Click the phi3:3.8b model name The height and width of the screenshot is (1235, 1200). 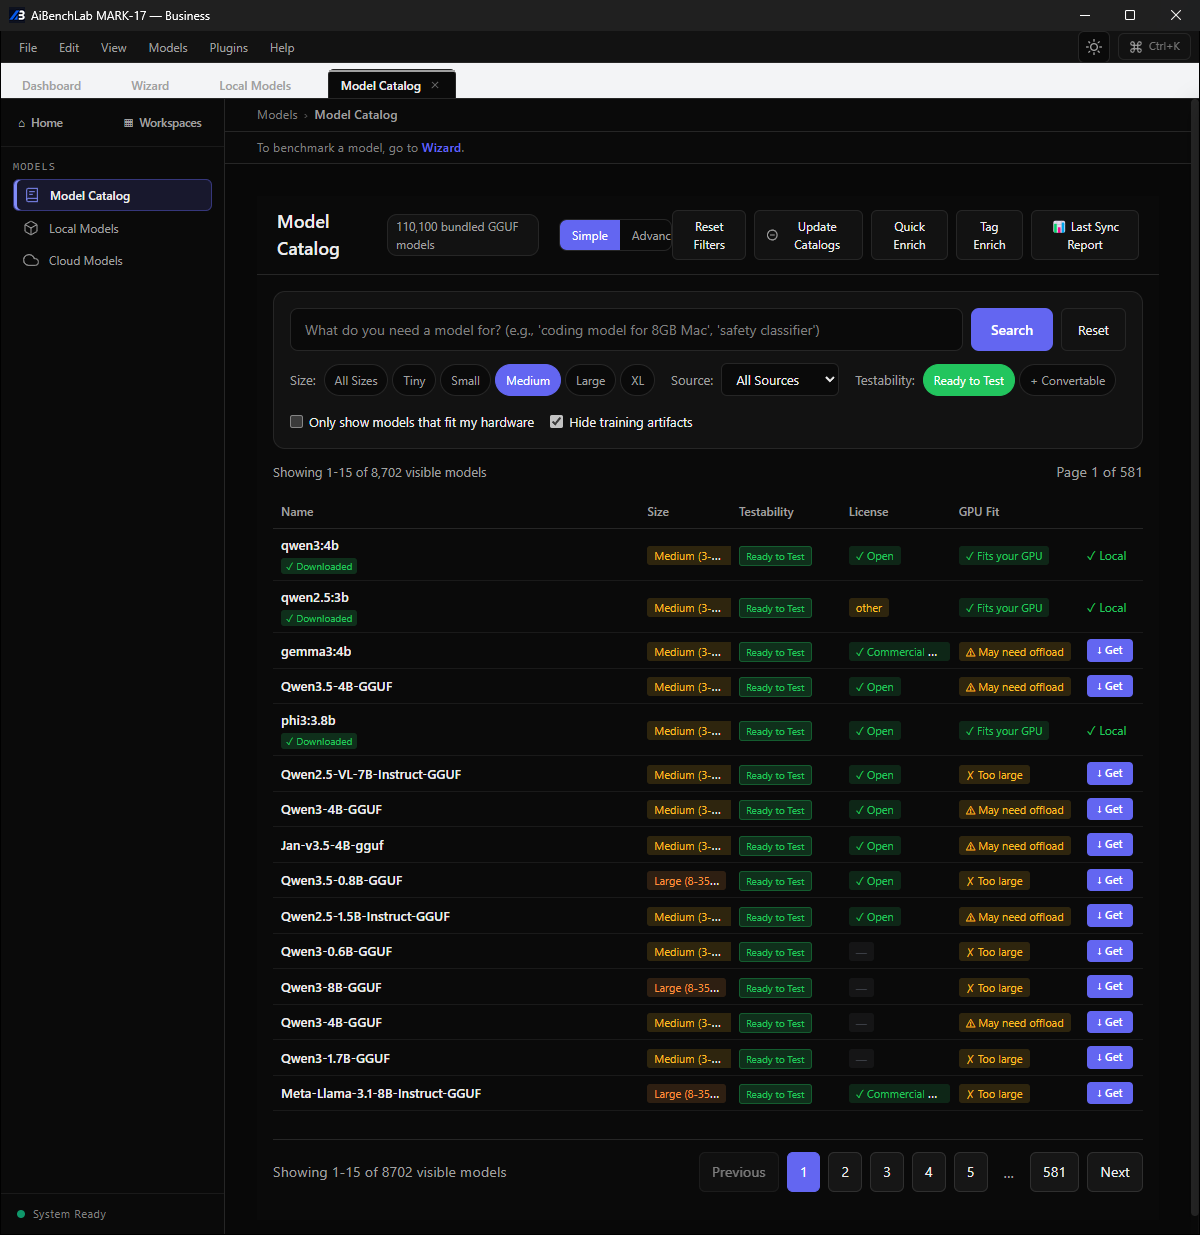pyautogui.click(x=308, y=720)
